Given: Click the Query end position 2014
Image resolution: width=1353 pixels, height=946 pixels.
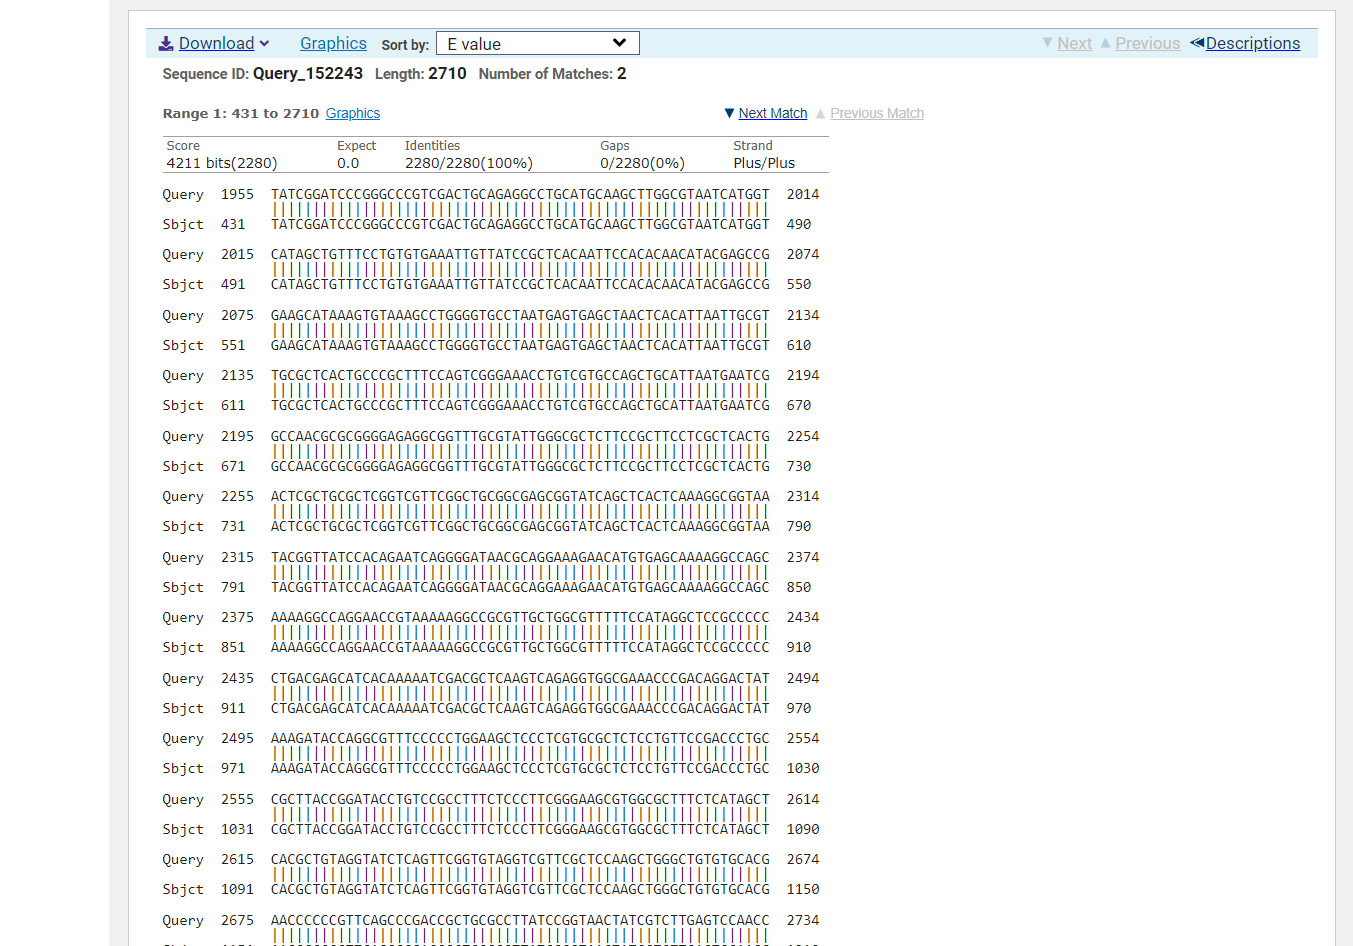Looking at the screenshot, I should 803,194.
